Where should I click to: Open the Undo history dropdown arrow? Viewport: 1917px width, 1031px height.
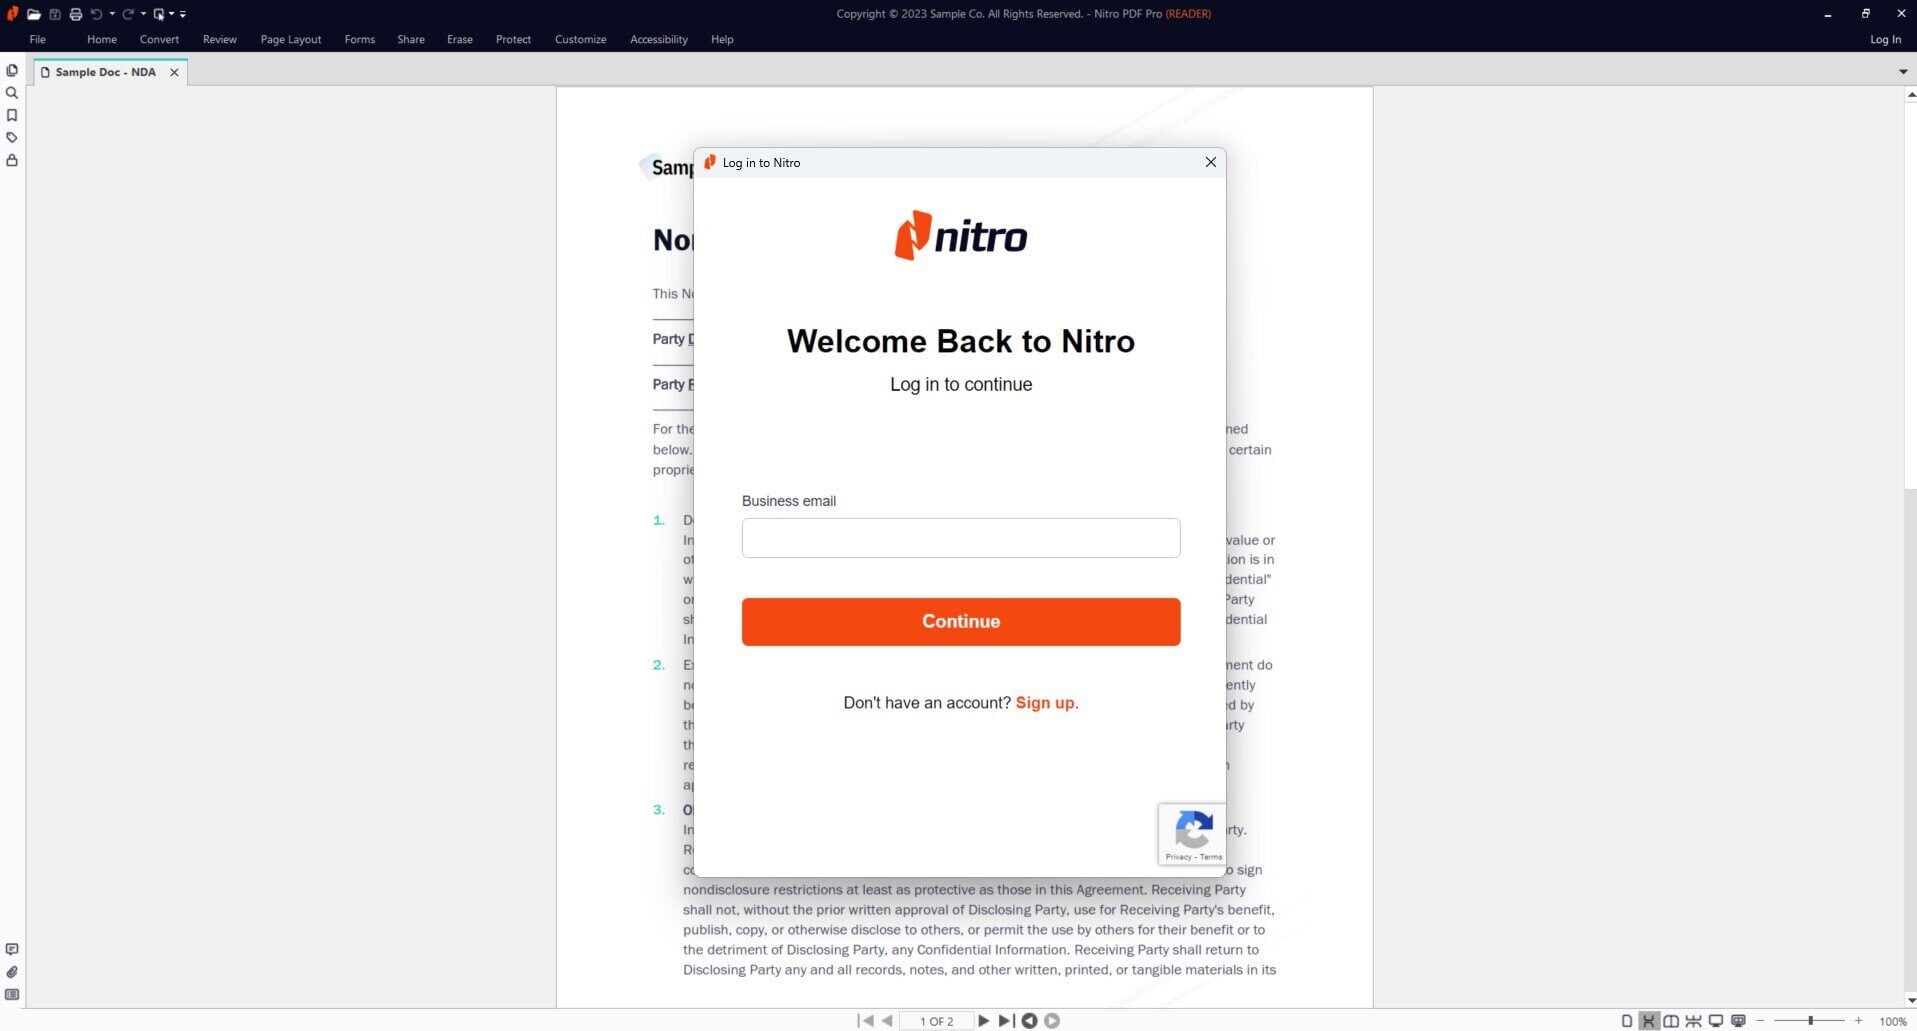[111, 14]
